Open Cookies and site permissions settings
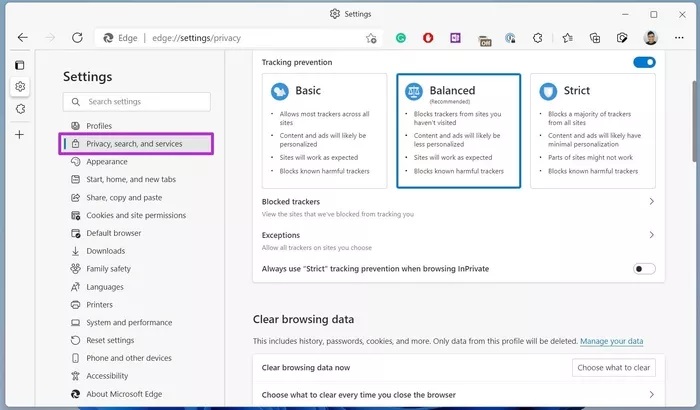This screenshot has height=410, width=700. 135,215
